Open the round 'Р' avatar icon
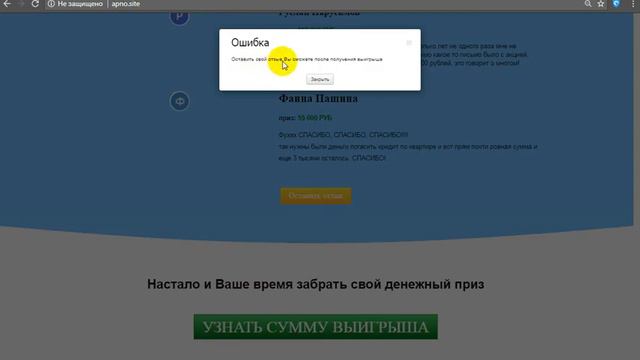640x360 pixels. [x=180, y=17]
